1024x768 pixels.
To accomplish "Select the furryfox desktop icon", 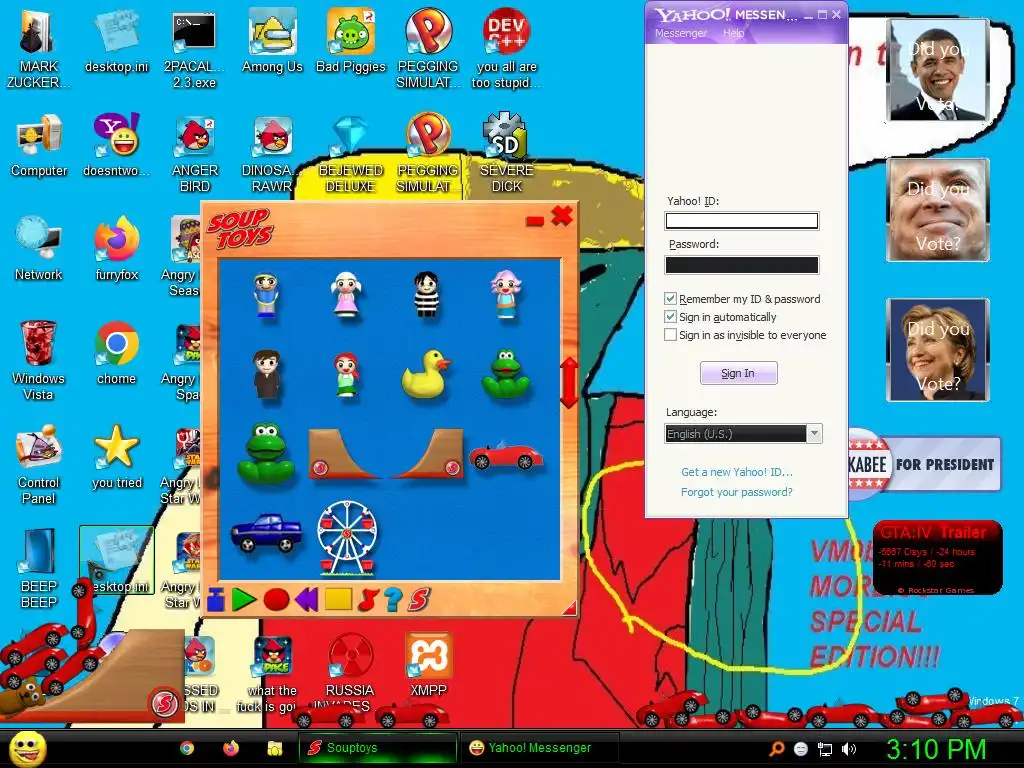I will click(x=117, y=249).
